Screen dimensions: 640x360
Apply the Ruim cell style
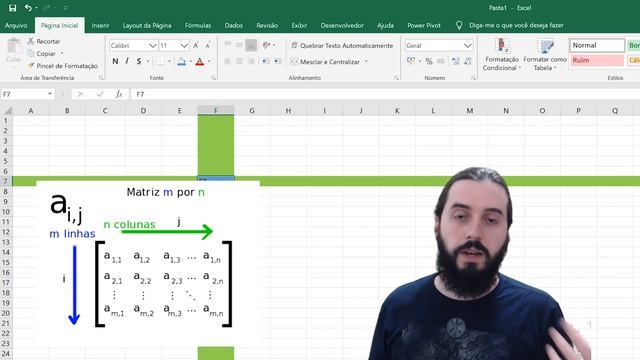coord(597,60)
